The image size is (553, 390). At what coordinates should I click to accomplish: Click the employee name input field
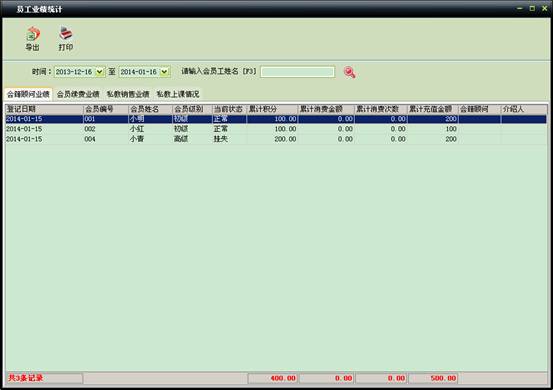tap(297, 72)
